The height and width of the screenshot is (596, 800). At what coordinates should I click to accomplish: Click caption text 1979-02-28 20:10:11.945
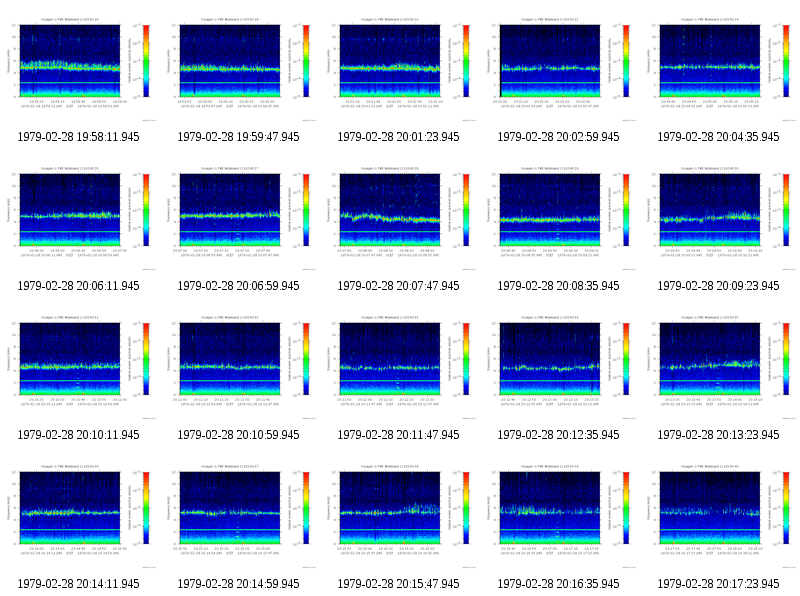point(78,435)
